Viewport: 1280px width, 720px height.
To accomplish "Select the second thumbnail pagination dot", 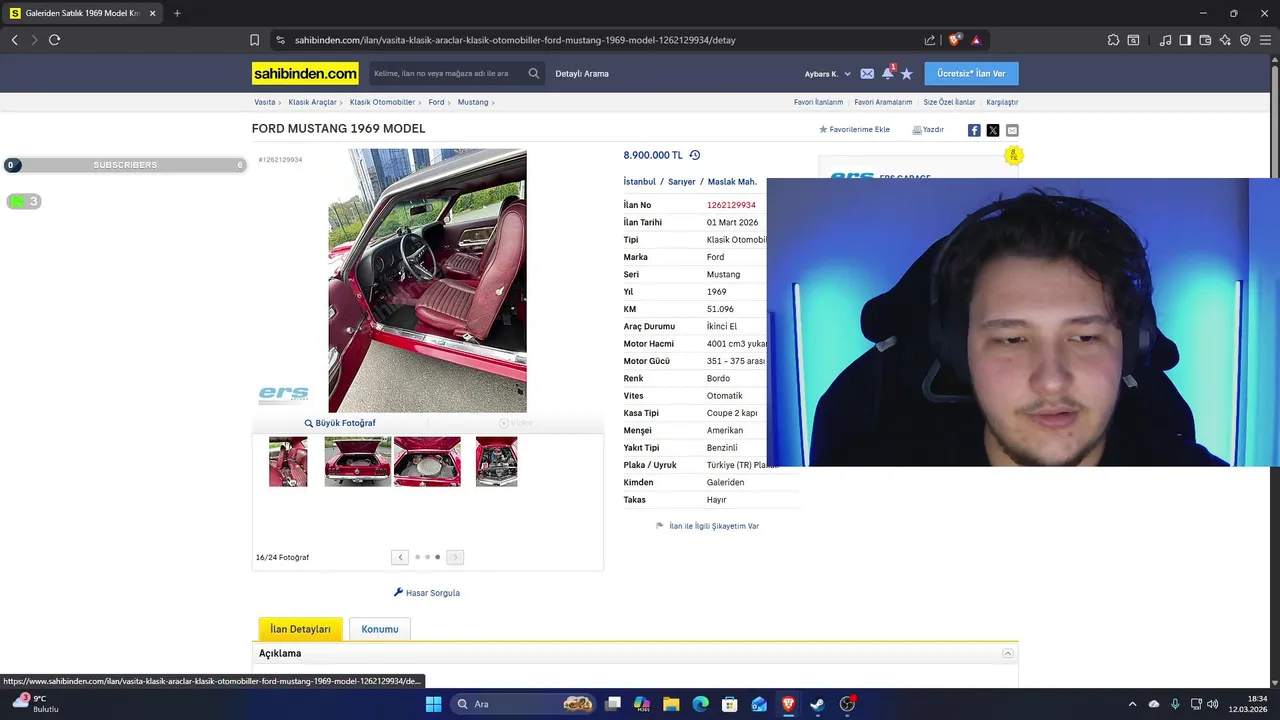I will pyautogui.click(x=427, y=557).
